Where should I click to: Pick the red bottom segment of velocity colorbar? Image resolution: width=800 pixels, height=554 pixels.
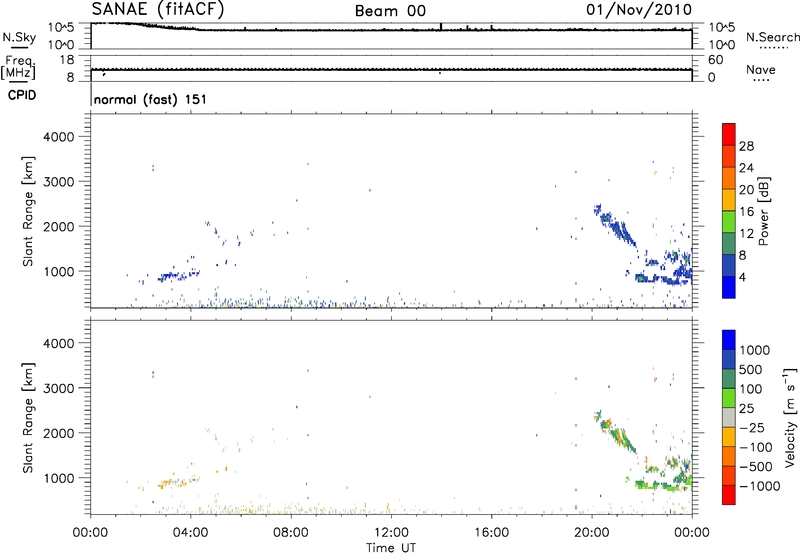729,495
